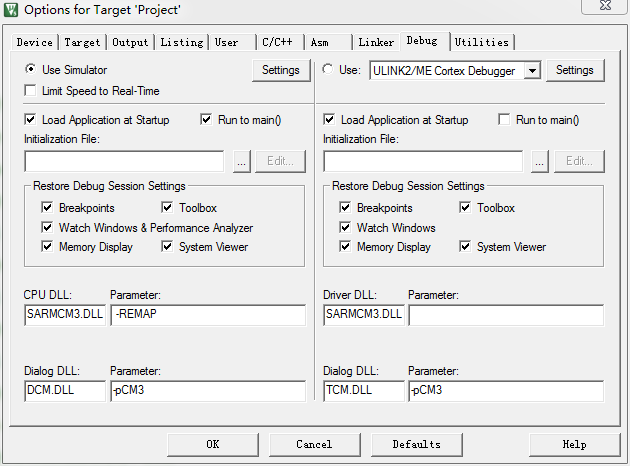The image size is (630, 466).
Task: Toggle debugger Breakpoints checkbox
Action: pyautogui.click(x=345, y=207)
